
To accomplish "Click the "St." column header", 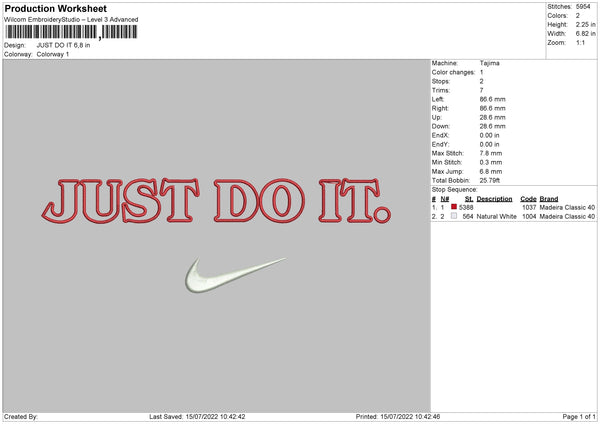I will pyautogui.click(x=469, y=199).
